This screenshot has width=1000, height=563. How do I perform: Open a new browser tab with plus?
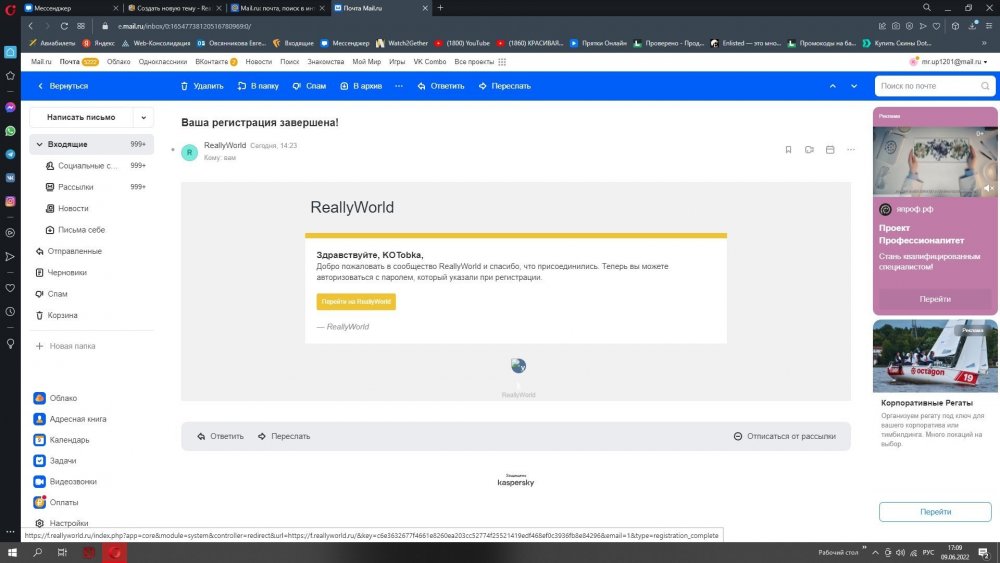pos(440,8)
